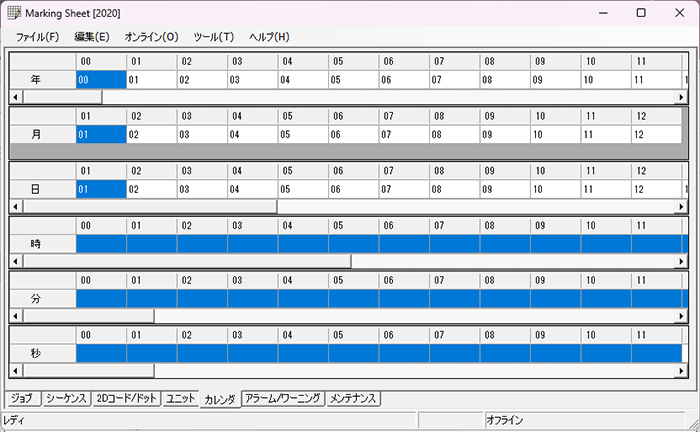Click right scroll arrow in 時 row

(682, 261)
